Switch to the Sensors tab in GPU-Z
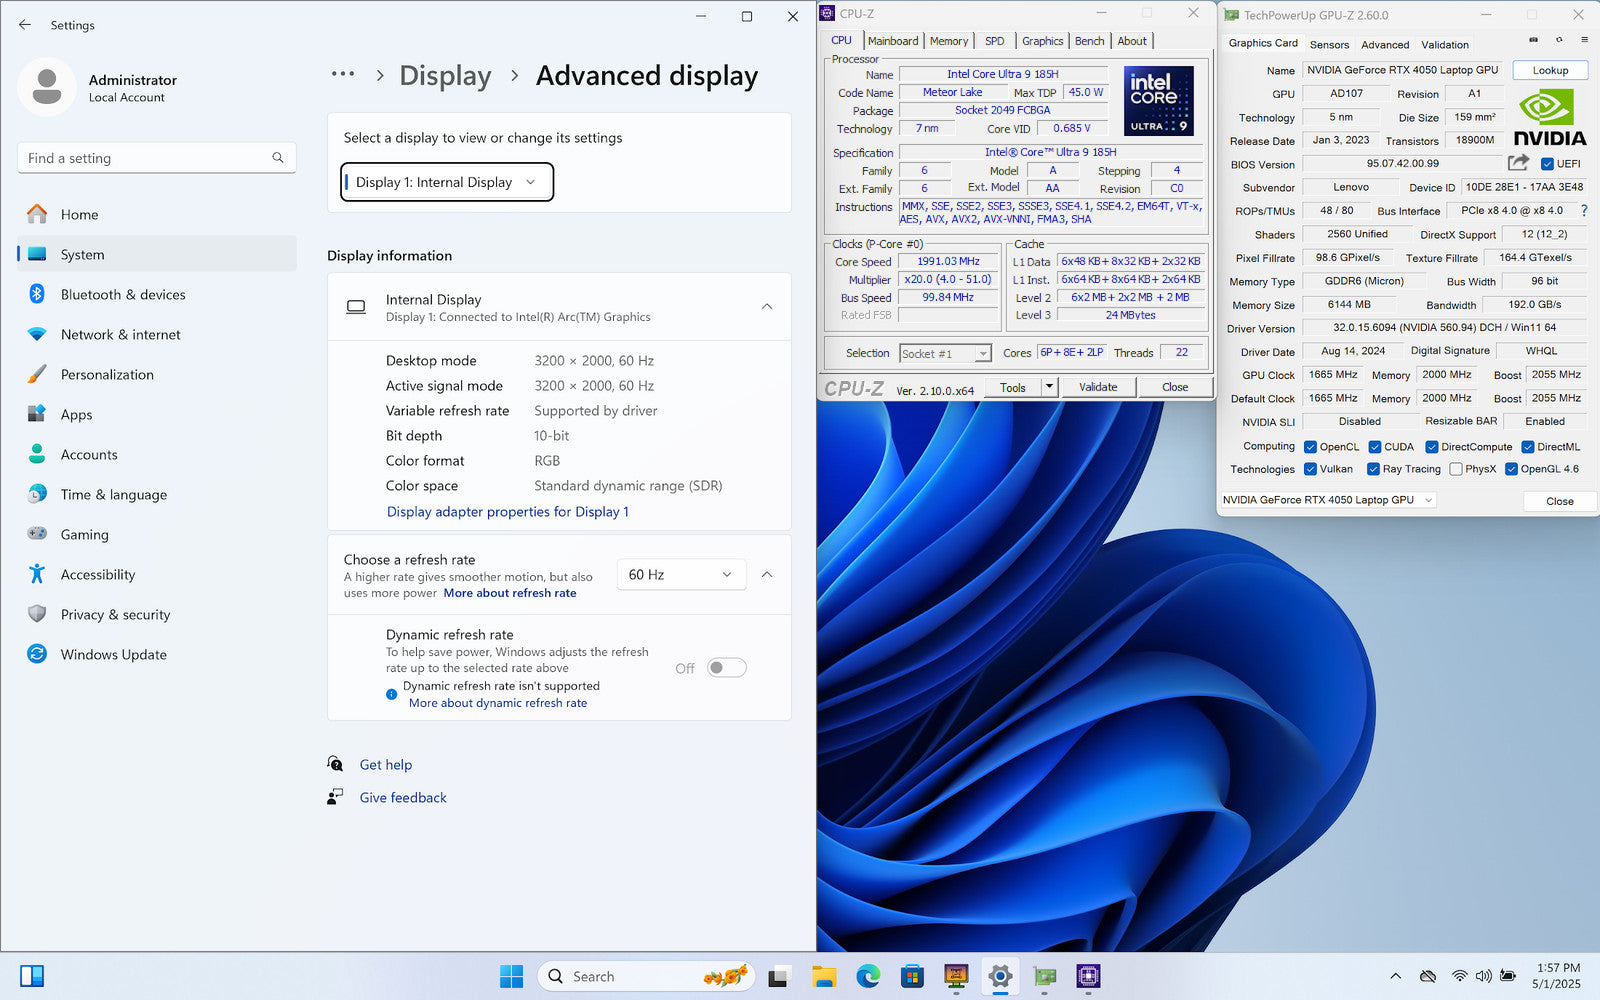 [x=1329, y=44]
